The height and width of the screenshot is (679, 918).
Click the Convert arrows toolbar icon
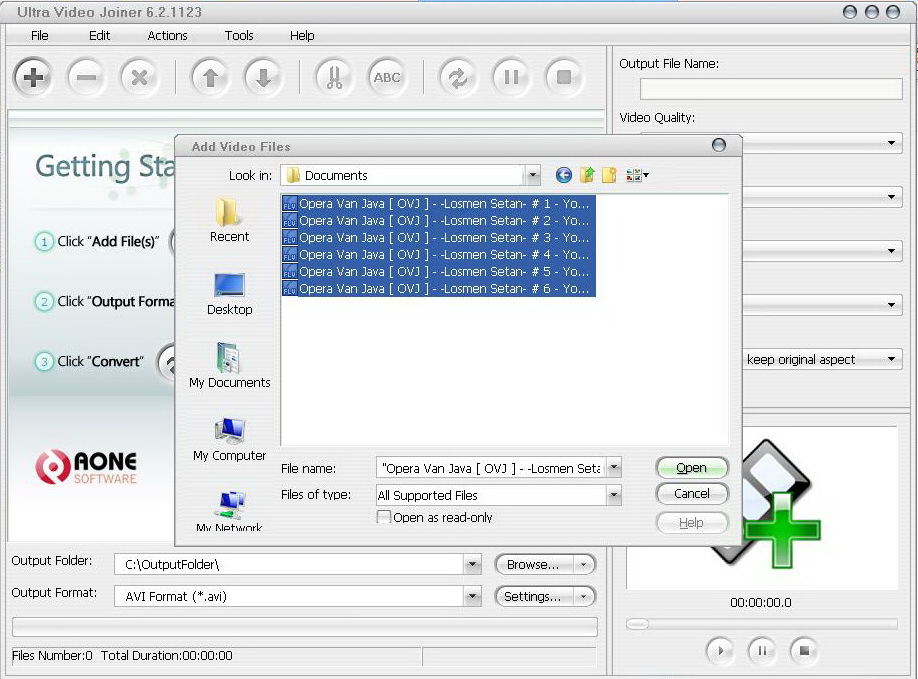click(x=458, y=77)
